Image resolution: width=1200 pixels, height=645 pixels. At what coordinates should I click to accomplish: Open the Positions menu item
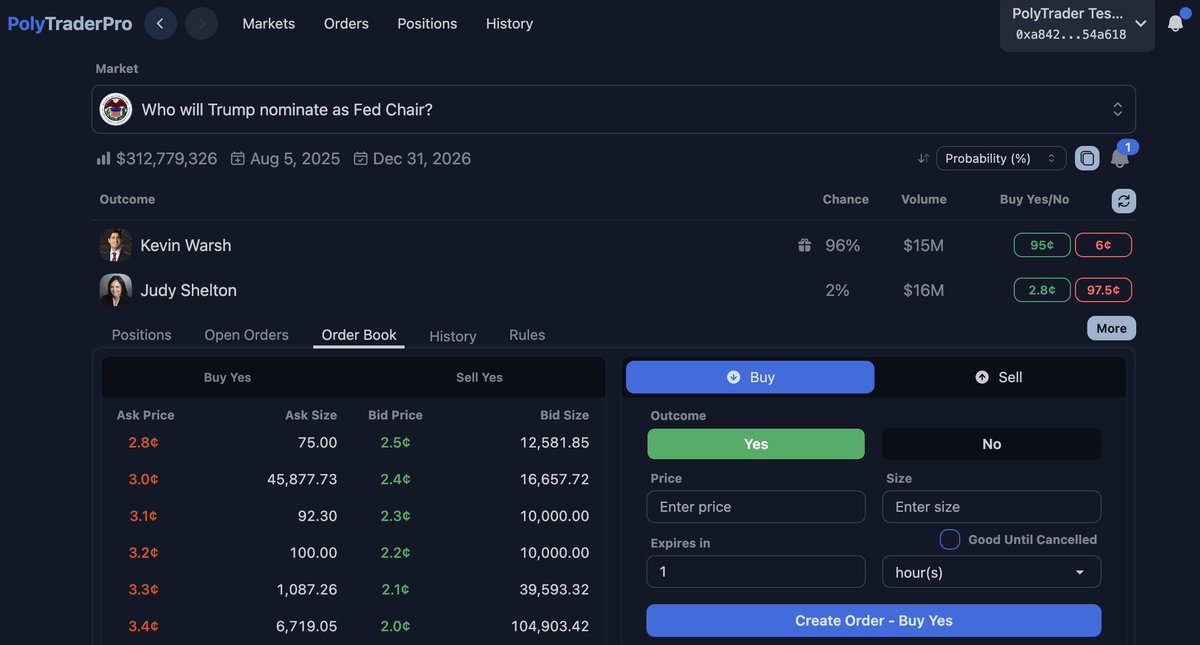click(x=427, y=23)
